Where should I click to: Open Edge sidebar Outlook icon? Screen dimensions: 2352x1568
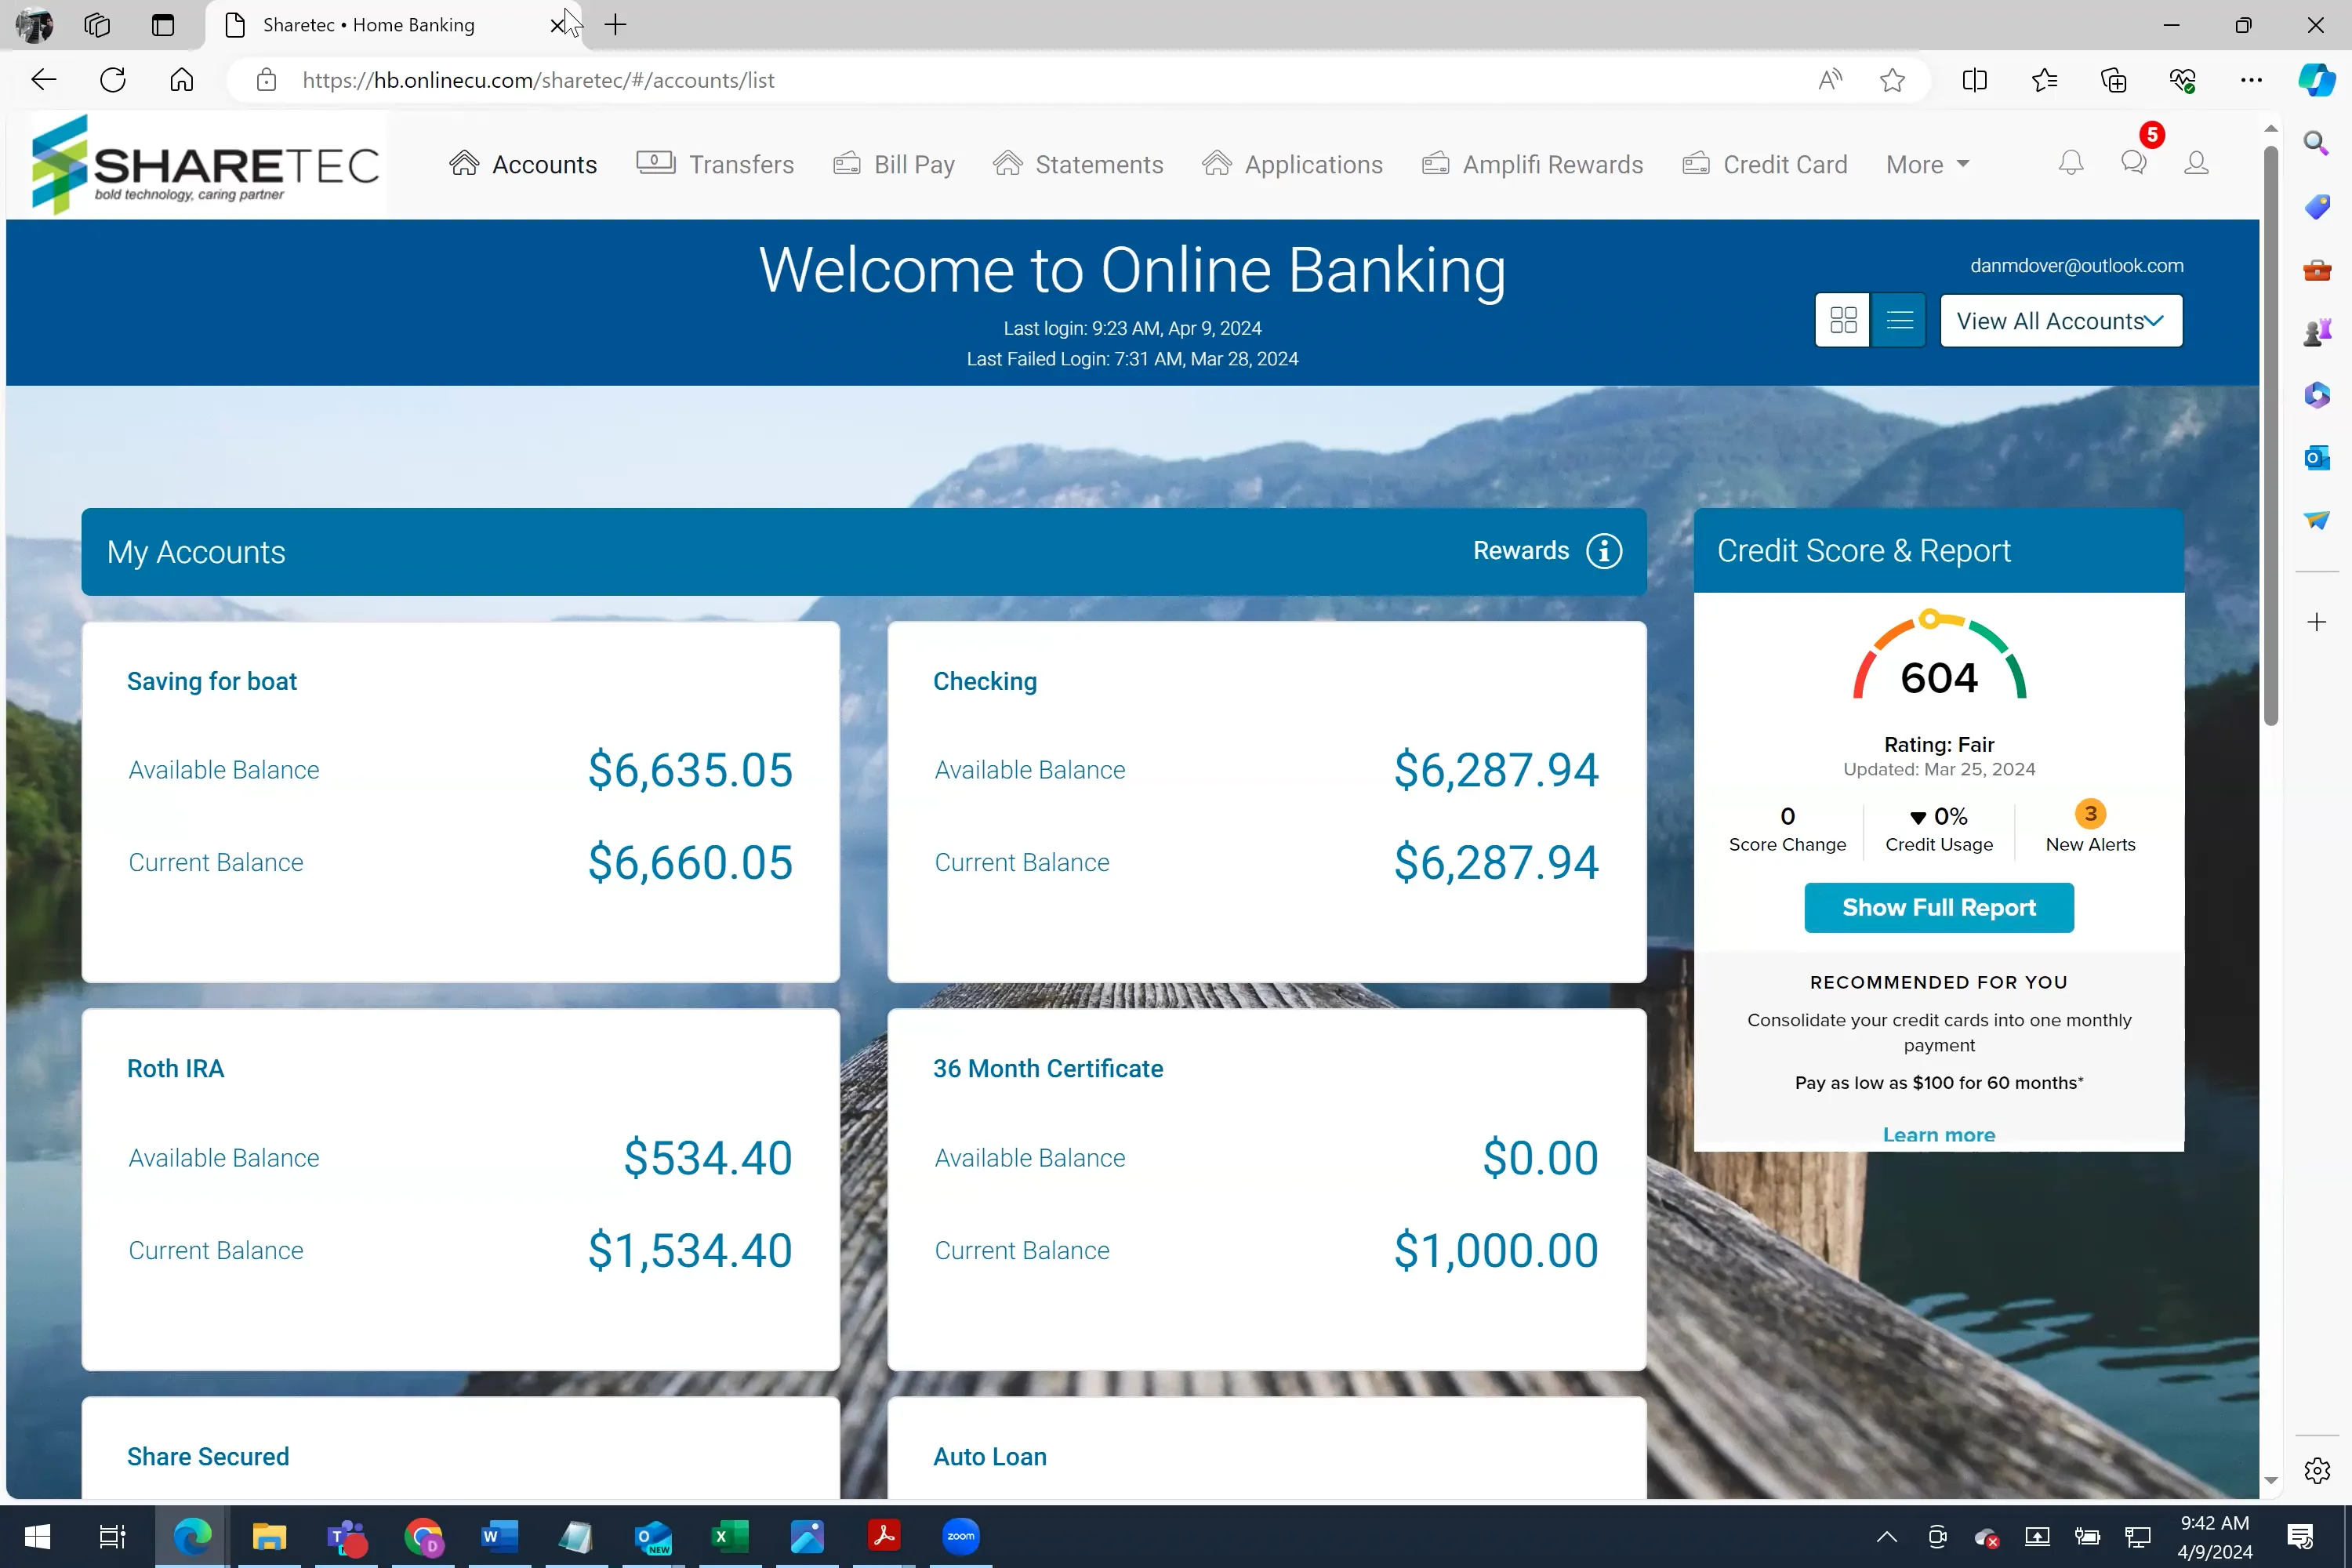(x=2316, y=458)
